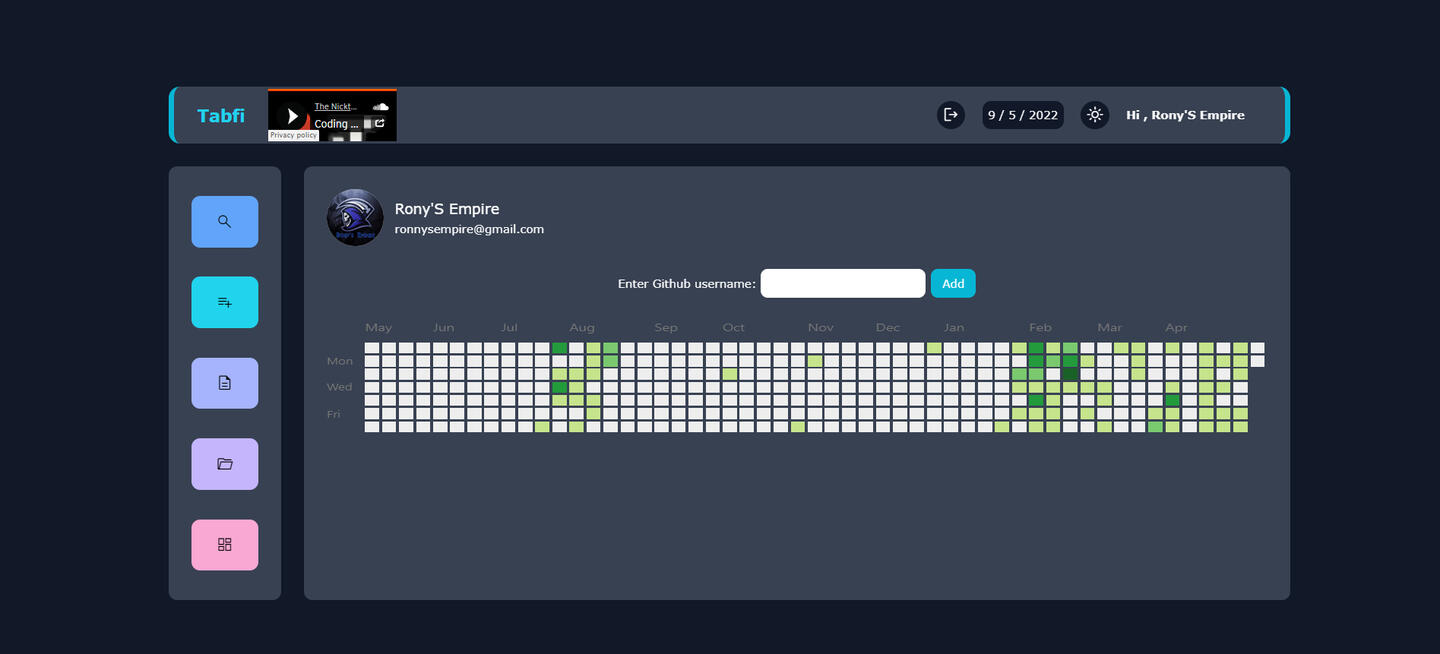Open the Privacy policy link

[x=293, y=135]
